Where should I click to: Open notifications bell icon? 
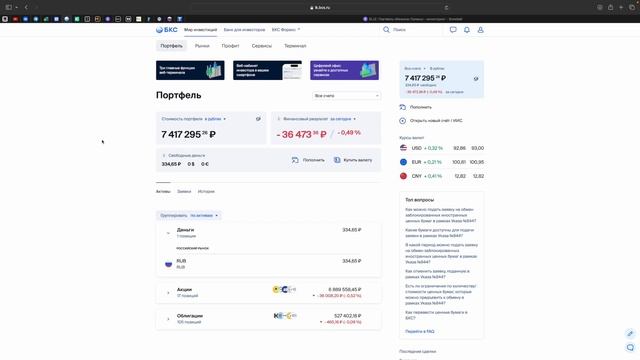pos(467,30)
